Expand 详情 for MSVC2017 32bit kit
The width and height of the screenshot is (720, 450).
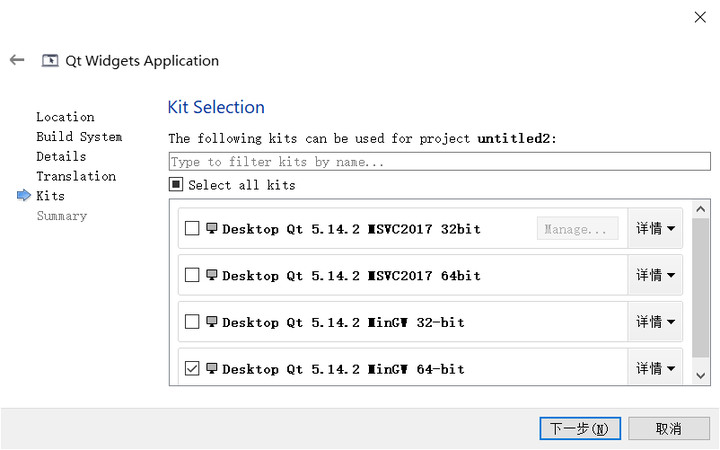[655, 229]
